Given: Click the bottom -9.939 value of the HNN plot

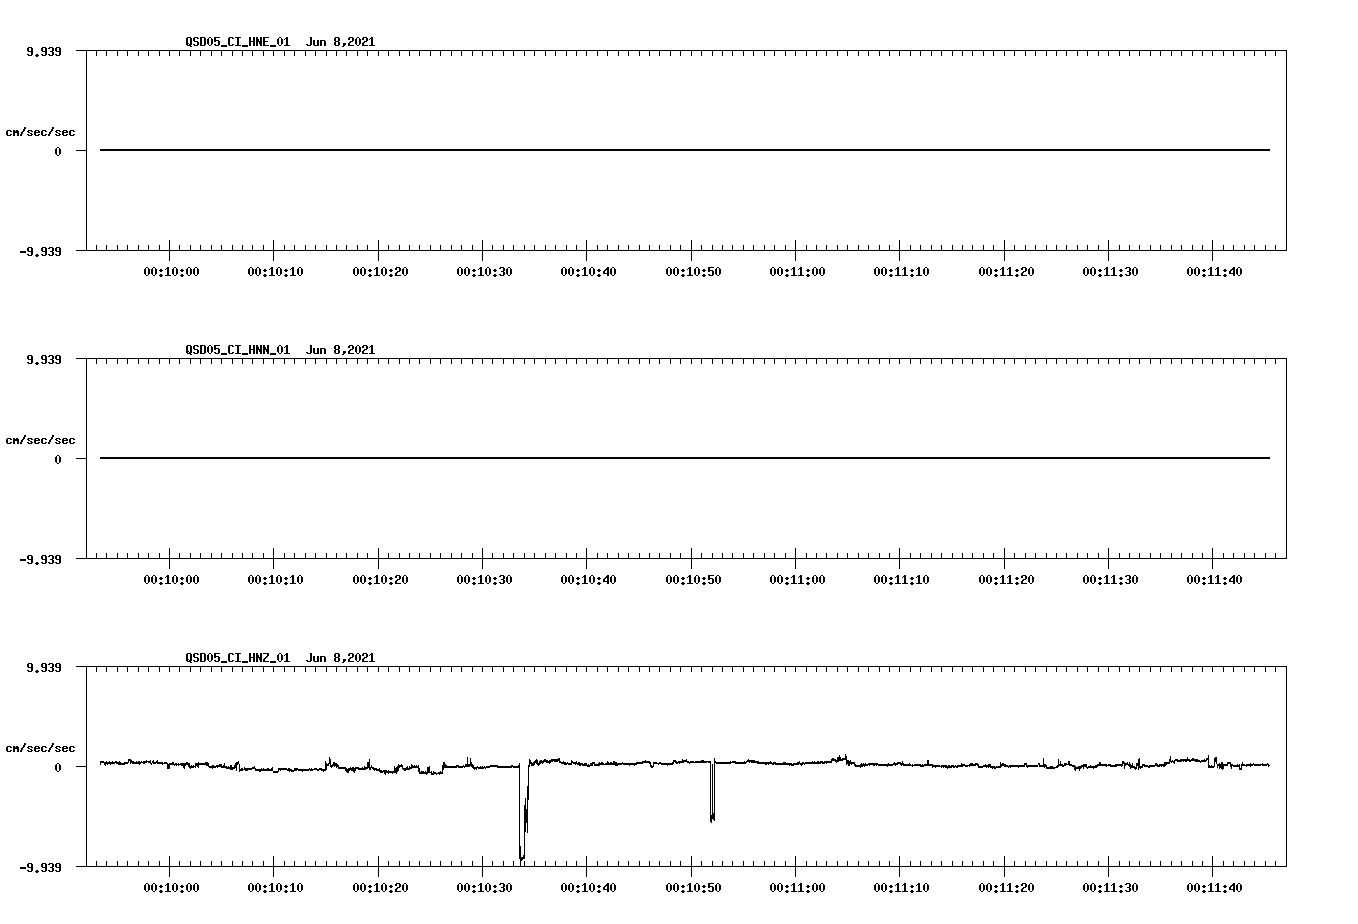Looking at the screenshot, I should (40, 559).
